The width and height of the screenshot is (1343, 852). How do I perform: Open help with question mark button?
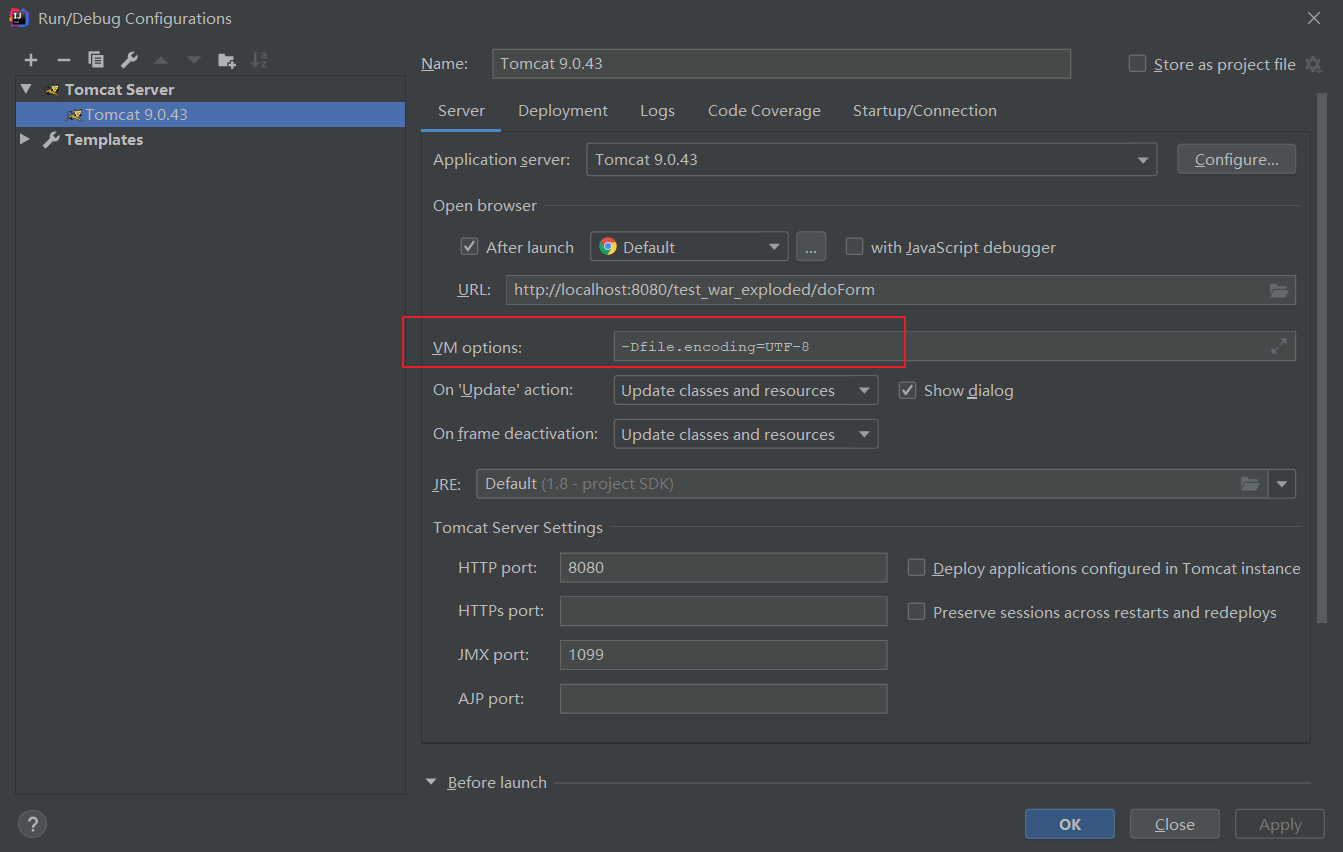pos(32,824)
